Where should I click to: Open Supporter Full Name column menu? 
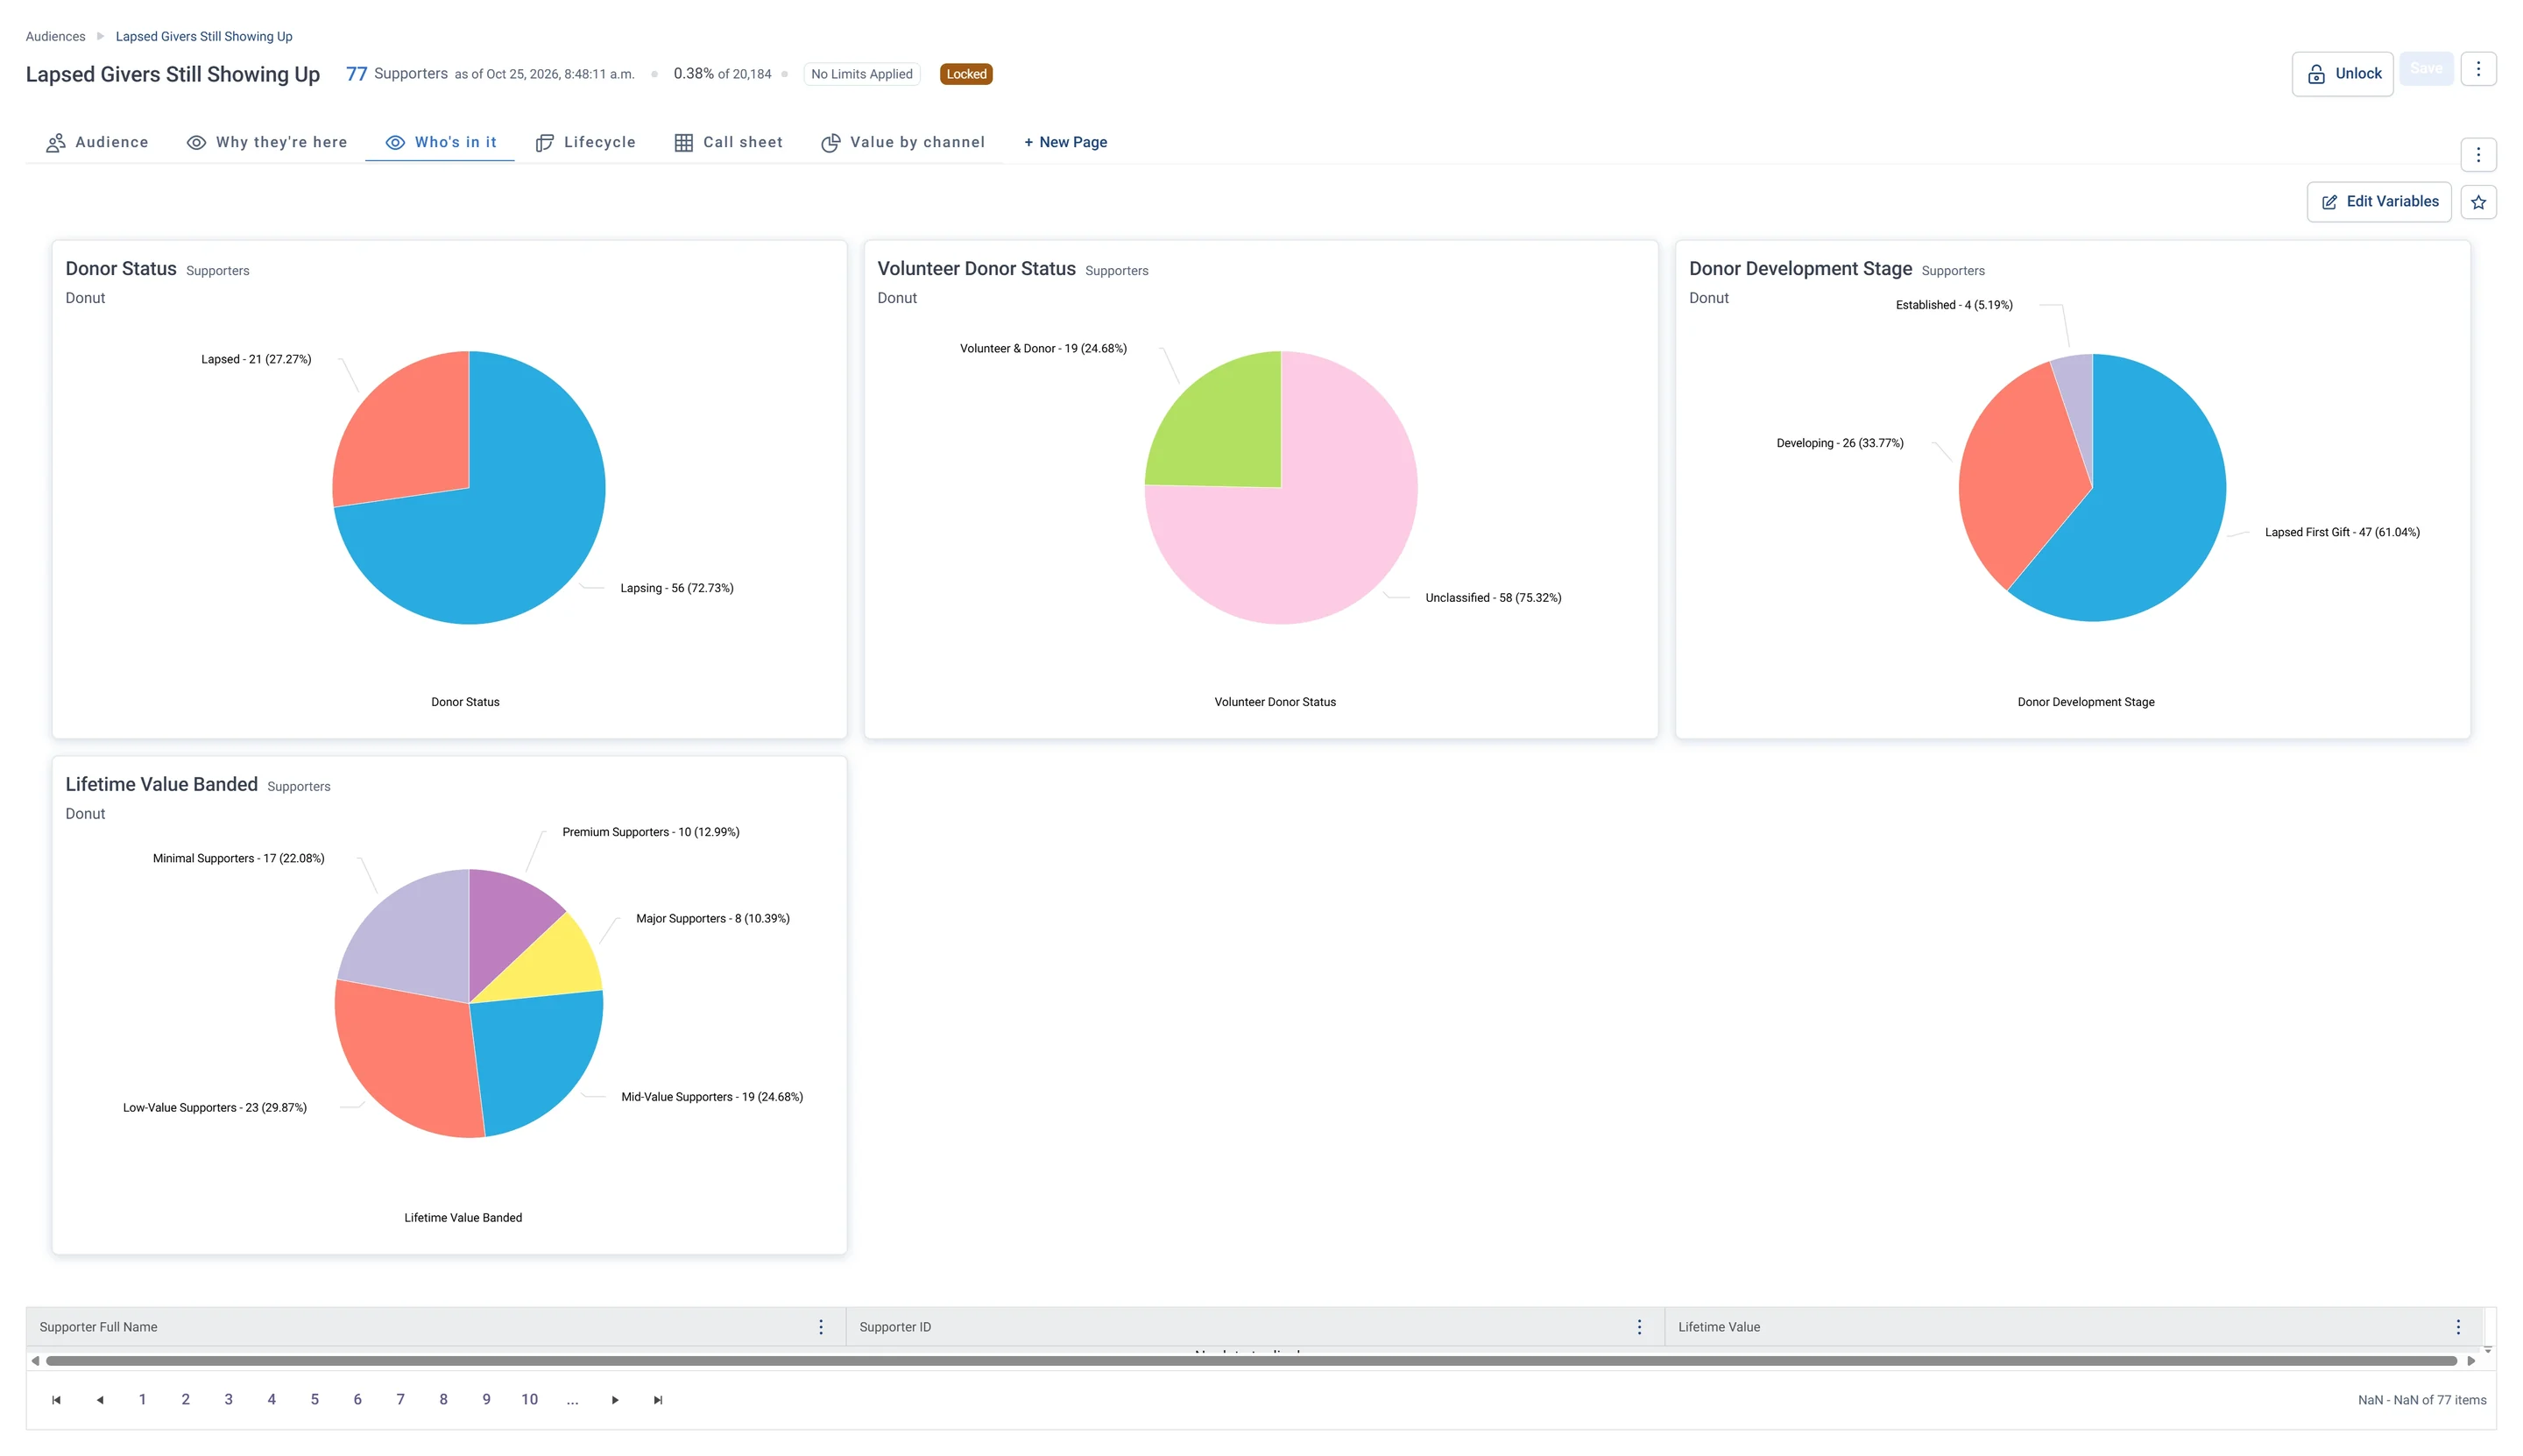coord(821,1327)
